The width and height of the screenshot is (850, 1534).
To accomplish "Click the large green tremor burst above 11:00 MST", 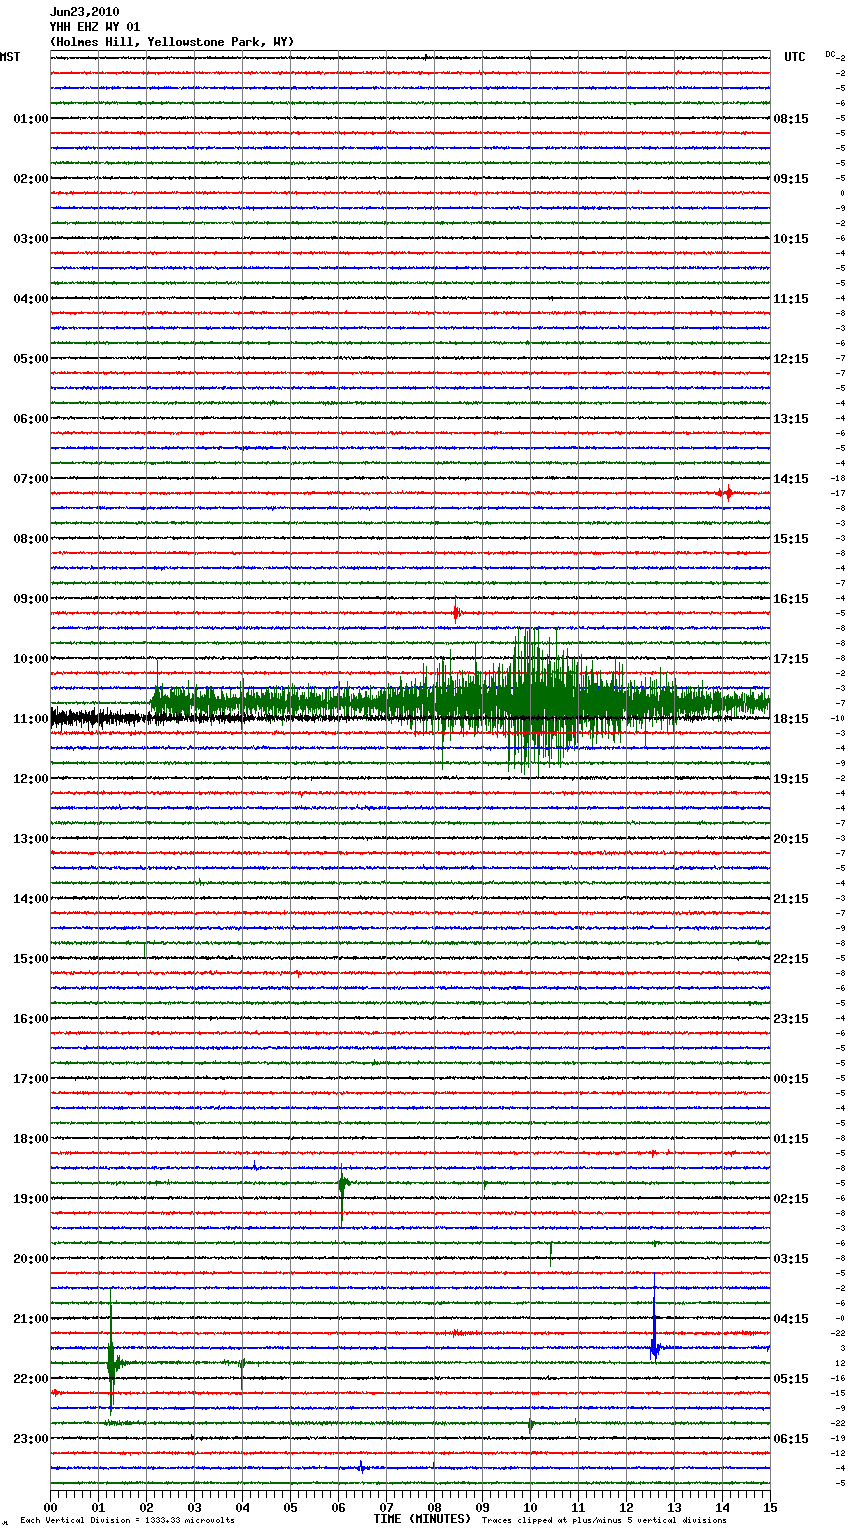I will click(460, 702).
